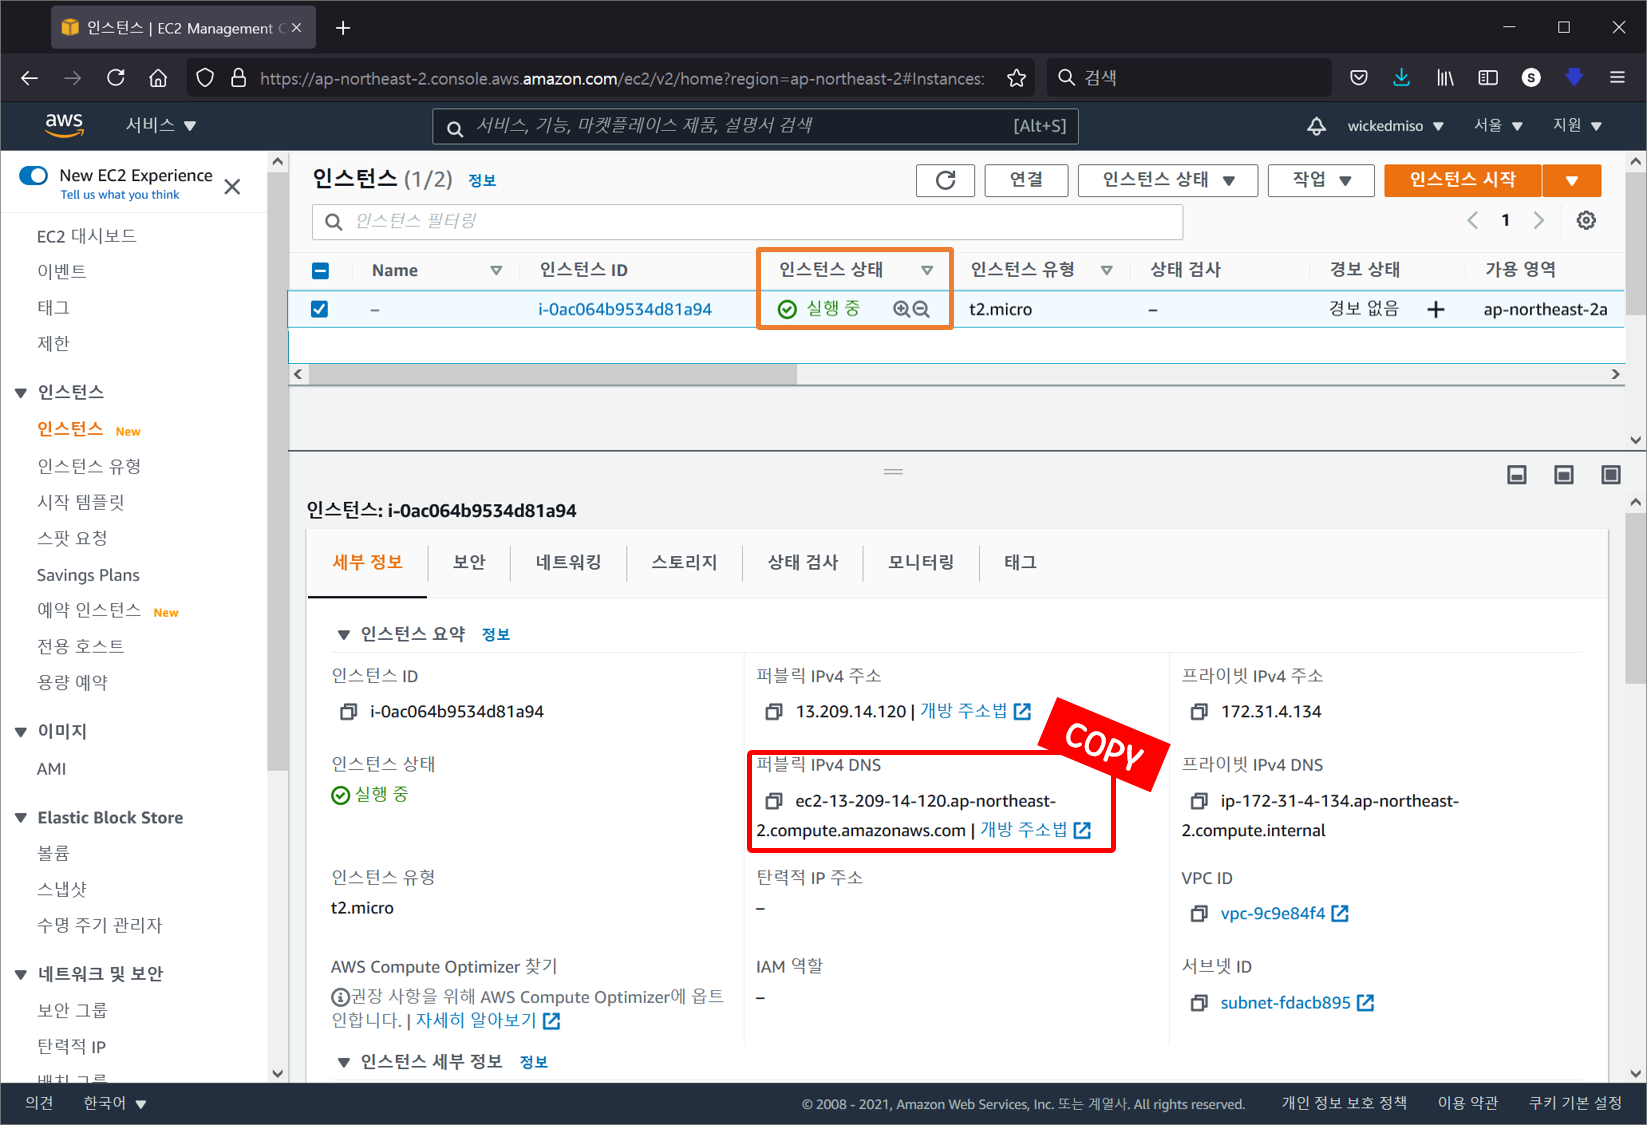Uncheck the selected instance row checkbox

pyautogui.click(x=319, y=309)
